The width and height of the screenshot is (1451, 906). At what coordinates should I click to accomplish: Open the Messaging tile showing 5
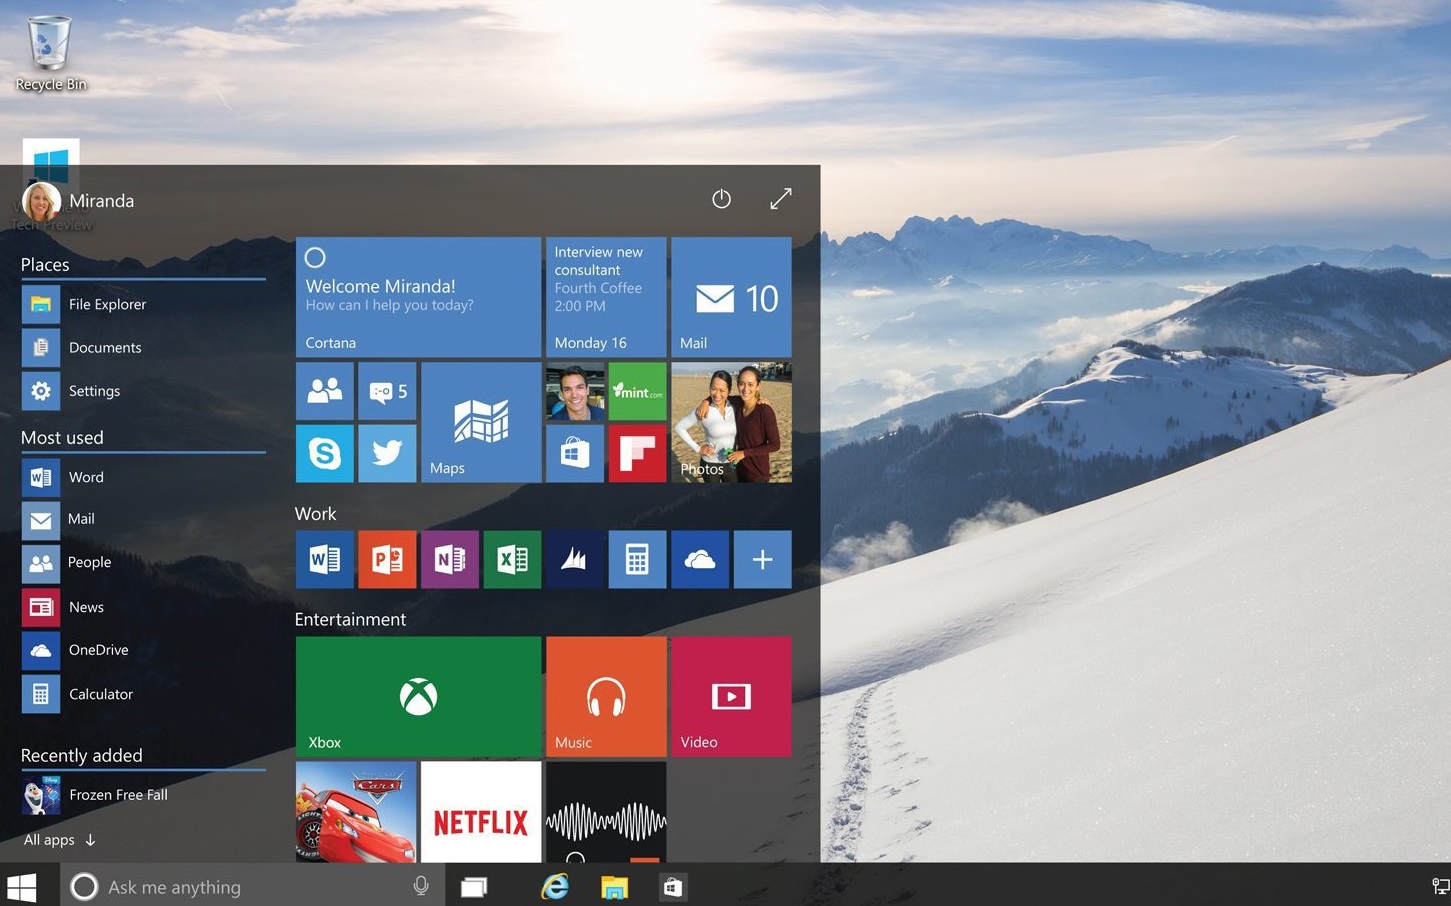click(387, 391)
